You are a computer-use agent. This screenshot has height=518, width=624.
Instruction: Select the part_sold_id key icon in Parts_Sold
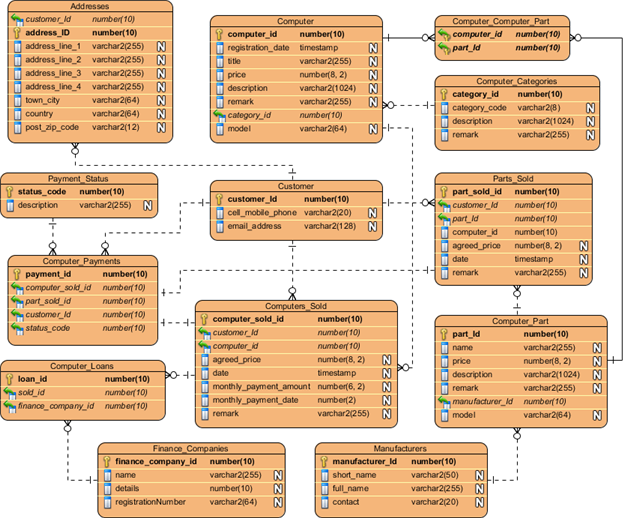click(444, 192)
